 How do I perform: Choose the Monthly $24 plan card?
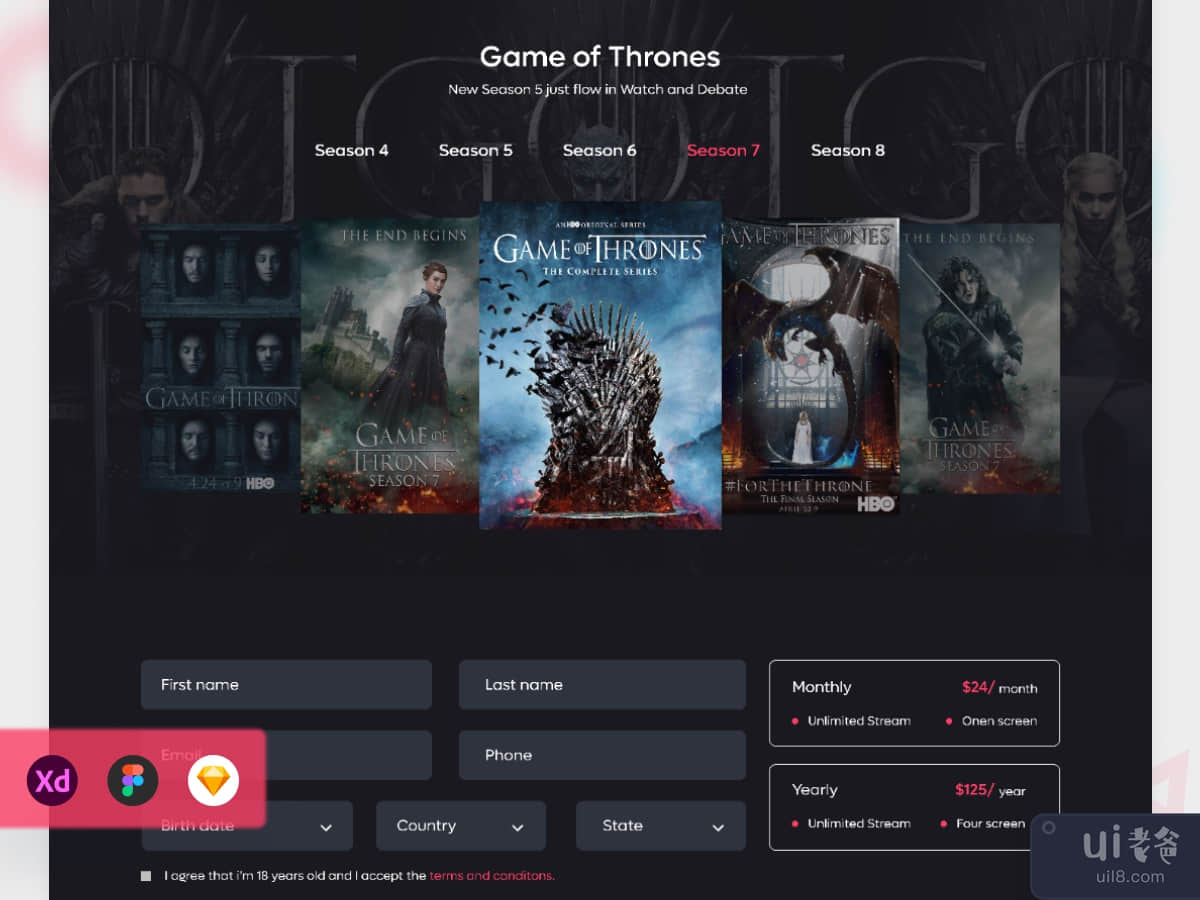(x=914, y=703)
